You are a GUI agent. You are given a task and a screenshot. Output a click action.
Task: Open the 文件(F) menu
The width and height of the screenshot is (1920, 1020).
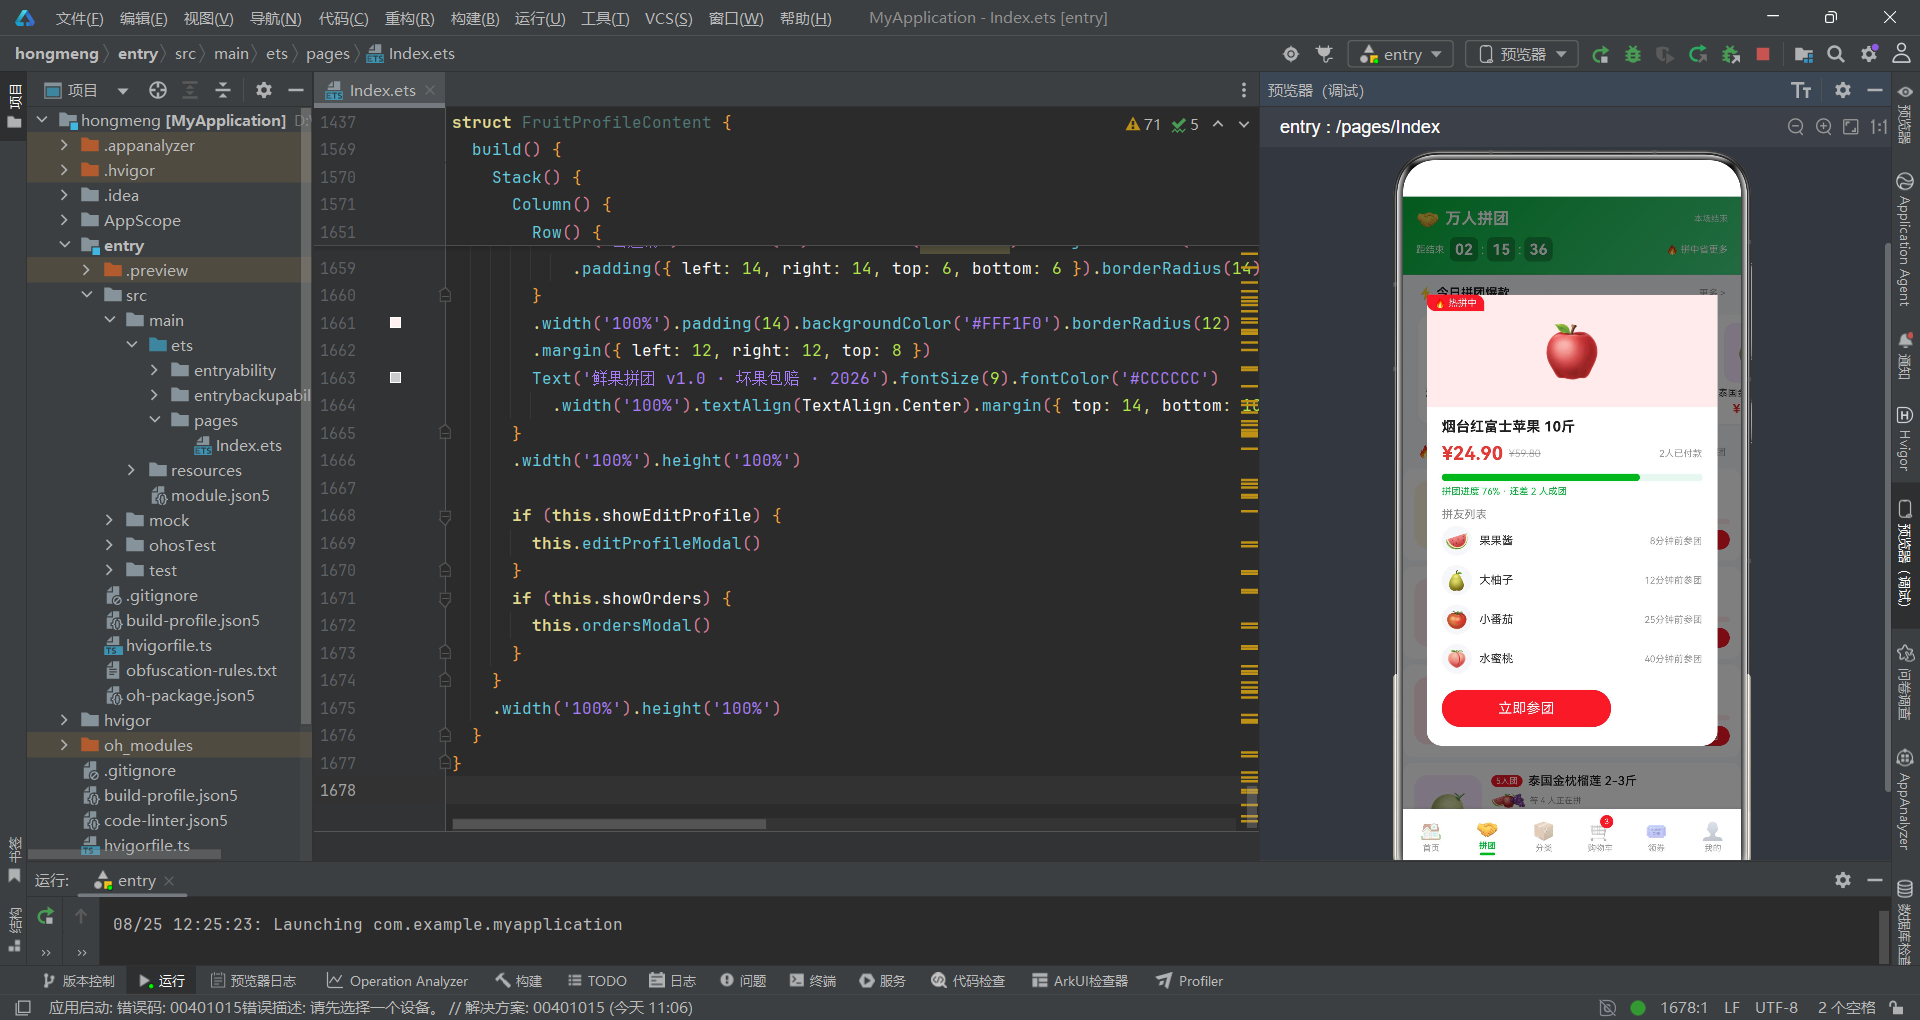pyautogui.click(x=79, y=18)
